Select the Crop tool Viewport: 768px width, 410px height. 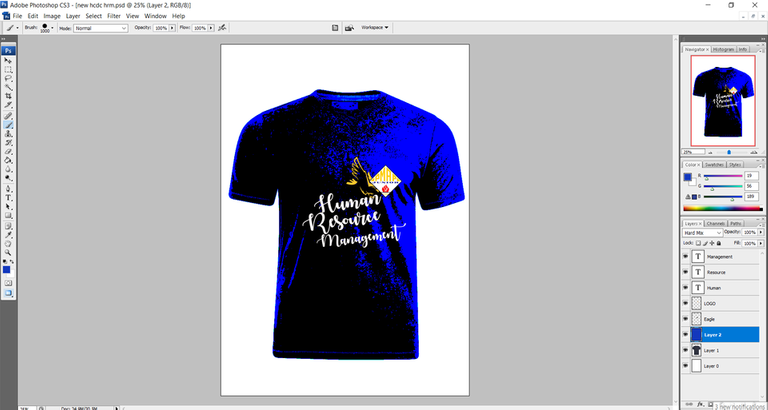[x=8, y=96]
